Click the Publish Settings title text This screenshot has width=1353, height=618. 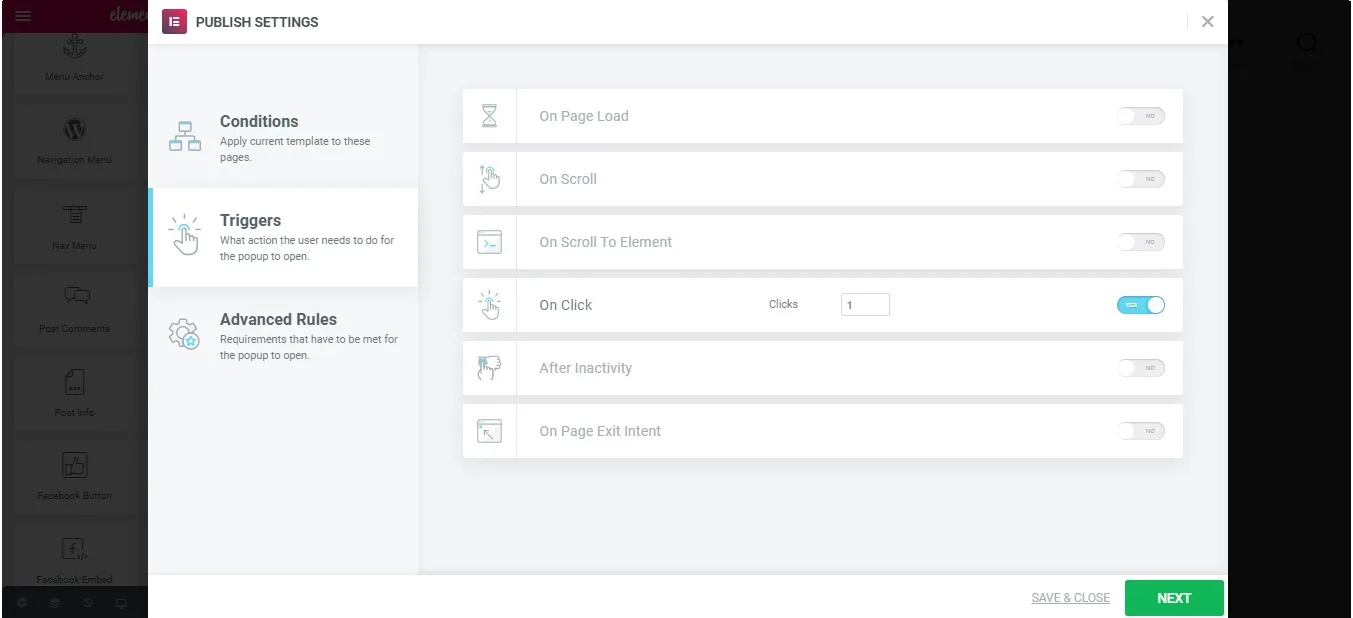click(257, 22)
